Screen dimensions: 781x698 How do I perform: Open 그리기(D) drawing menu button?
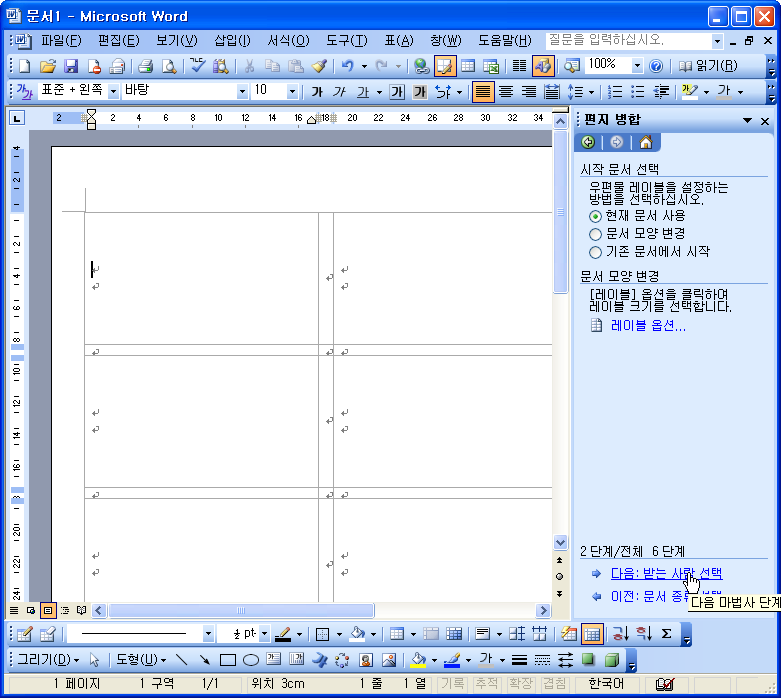48,660
